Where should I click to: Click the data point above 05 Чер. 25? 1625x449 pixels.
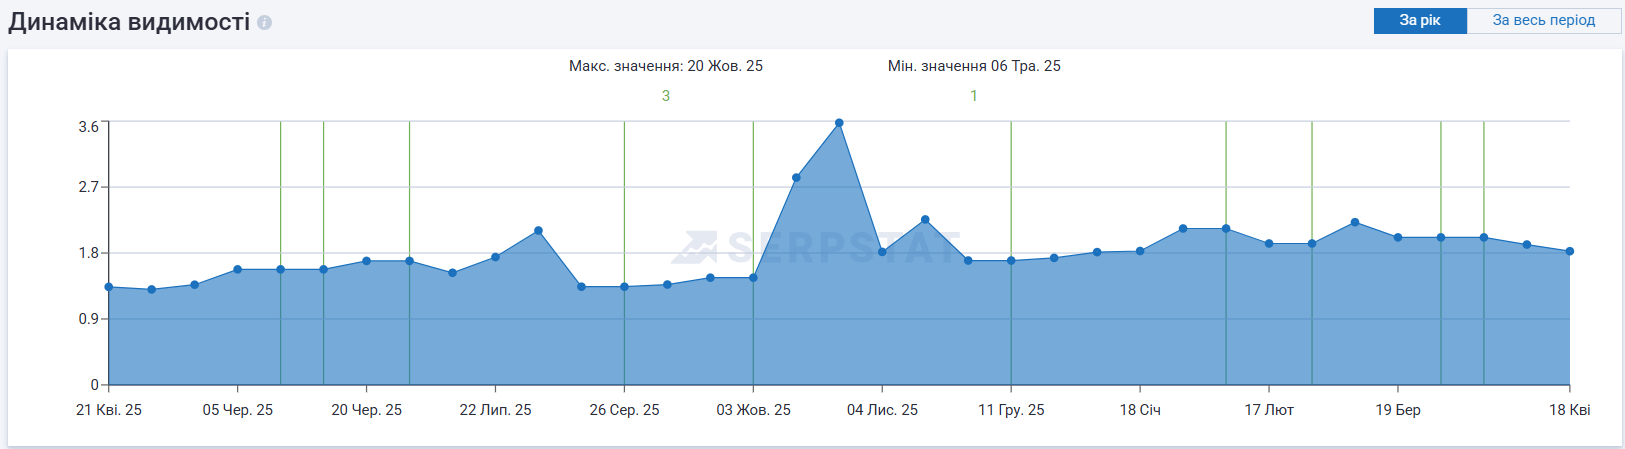[237, 269]
